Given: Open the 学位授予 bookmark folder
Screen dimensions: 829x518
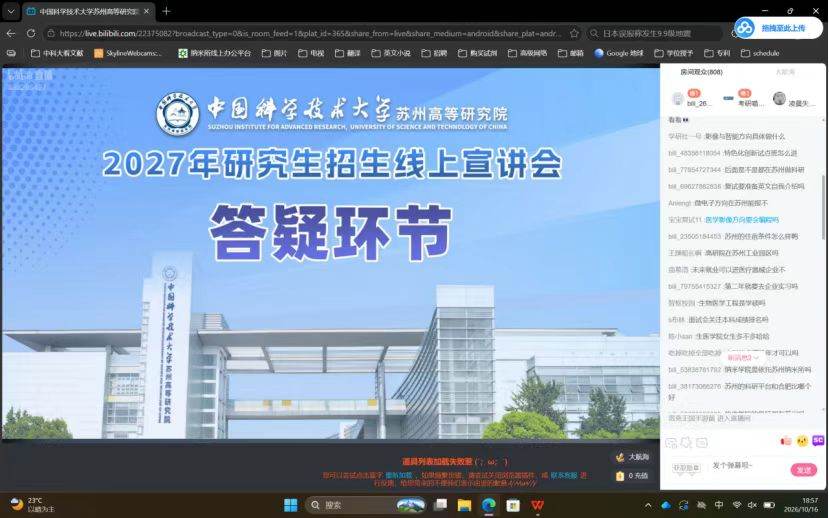Looking at the screenshot, I should [x=674, y=53].
